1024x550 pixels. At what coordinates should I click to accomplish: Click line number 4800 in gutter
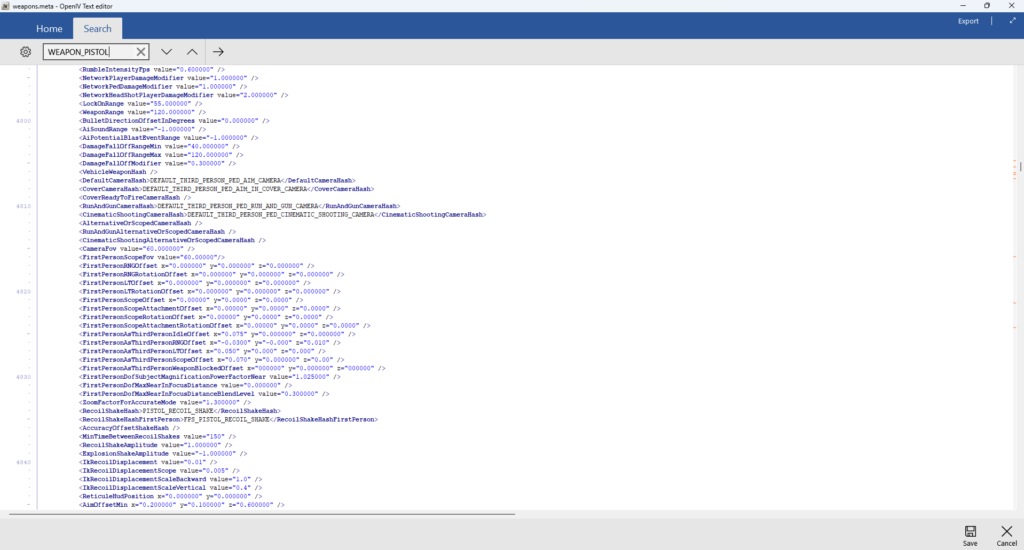[x=24, y=121]
